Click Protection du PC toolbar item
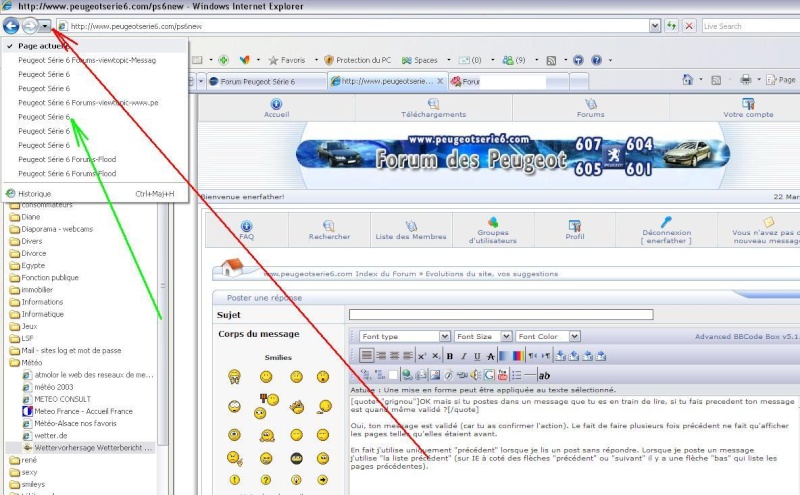 coord(358,60)
